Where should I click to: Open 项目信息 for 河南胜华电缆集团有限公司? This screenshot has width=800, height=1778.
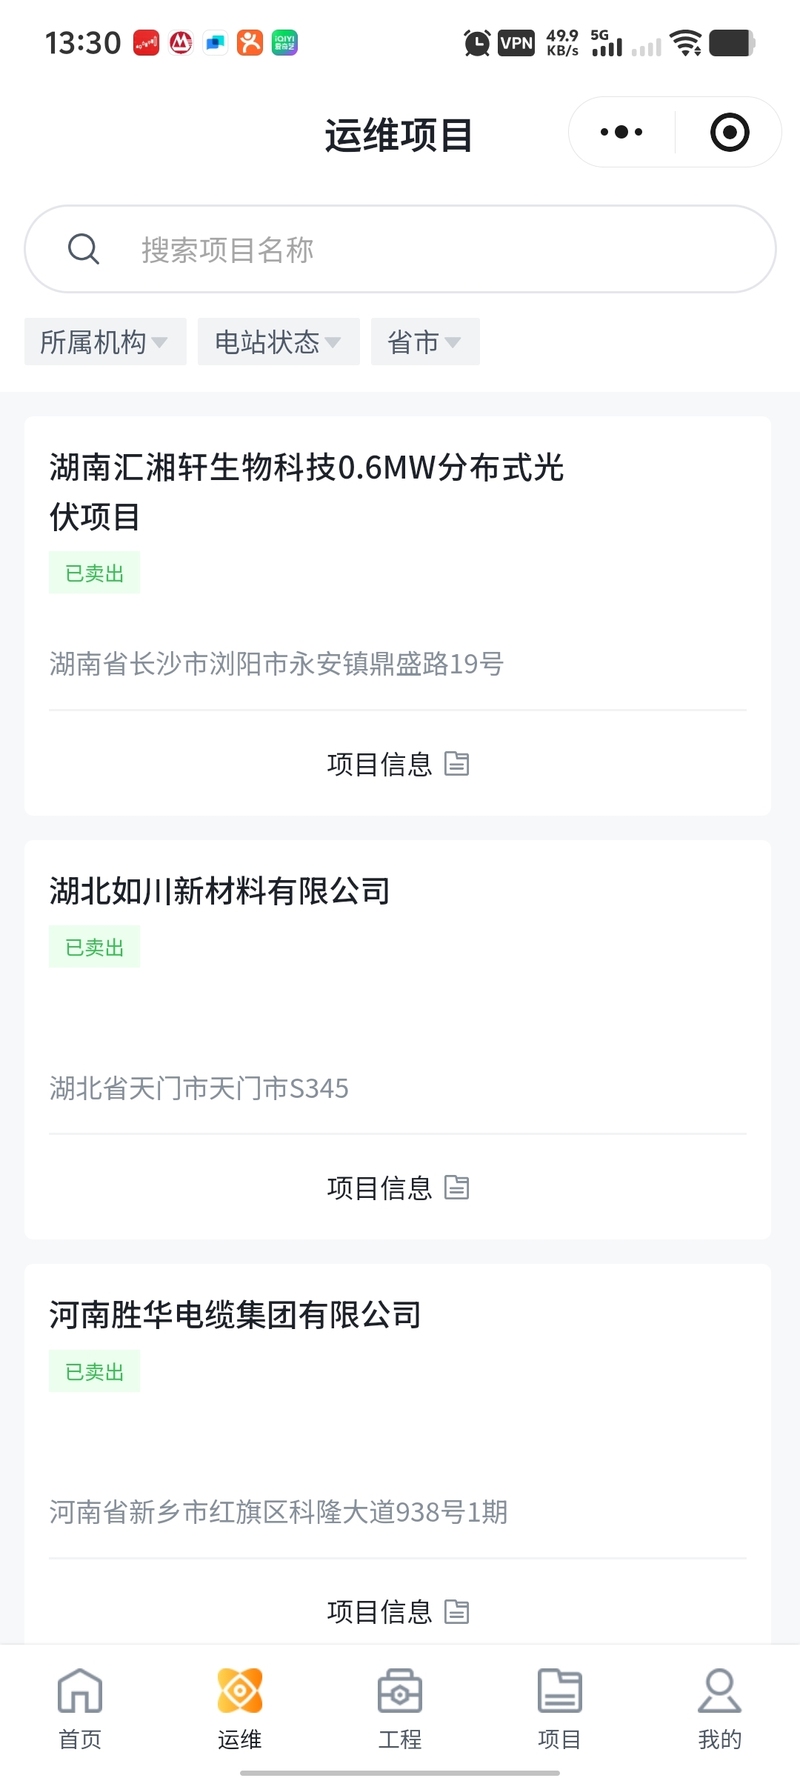pyautogui.click(x=397, y=1611)
